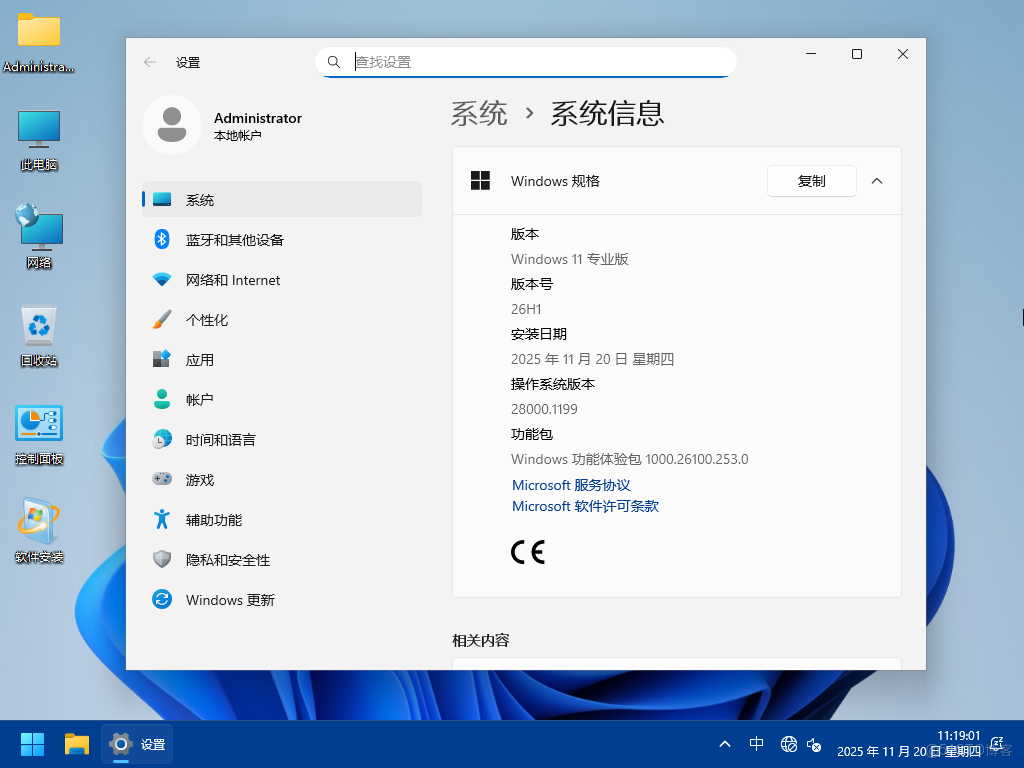Viewport: 1024px width, 768px height.
Task: Click the Bluetooth icon beside 蓝牙和其他设备
Action: [162, 239]
